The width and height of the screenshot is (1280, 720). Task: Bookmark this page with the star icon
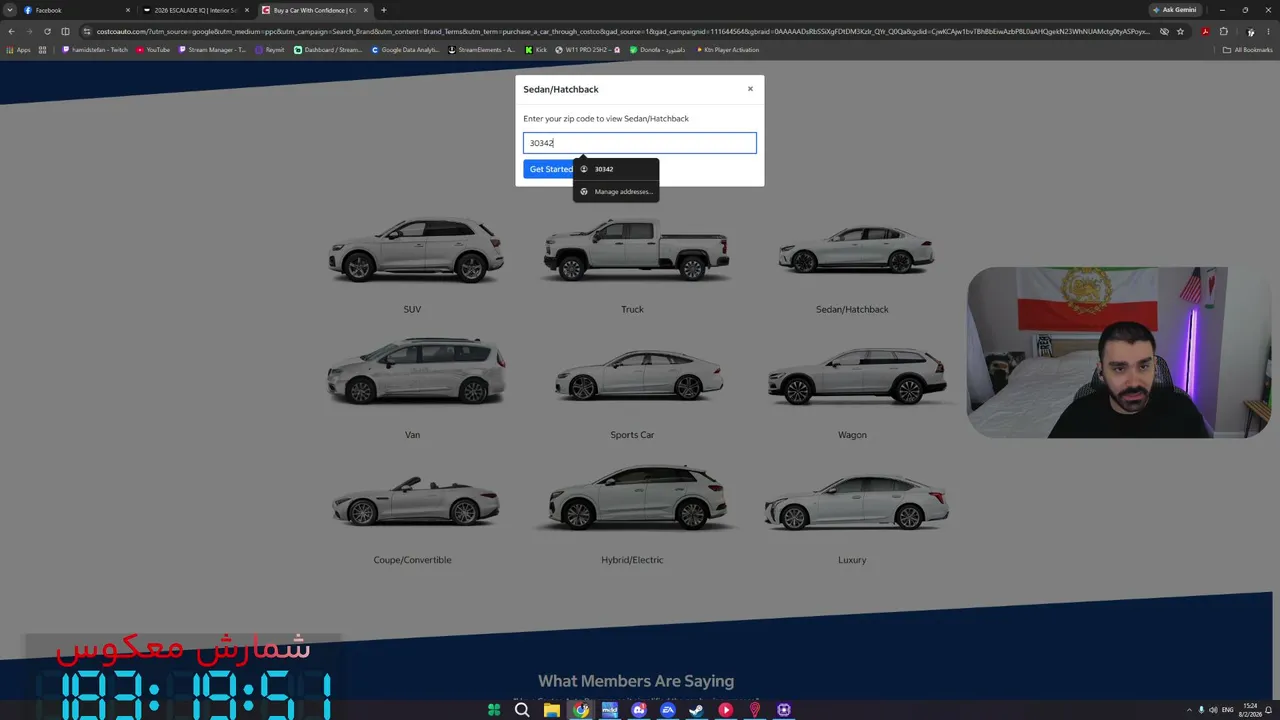(x=1181, y=31)
